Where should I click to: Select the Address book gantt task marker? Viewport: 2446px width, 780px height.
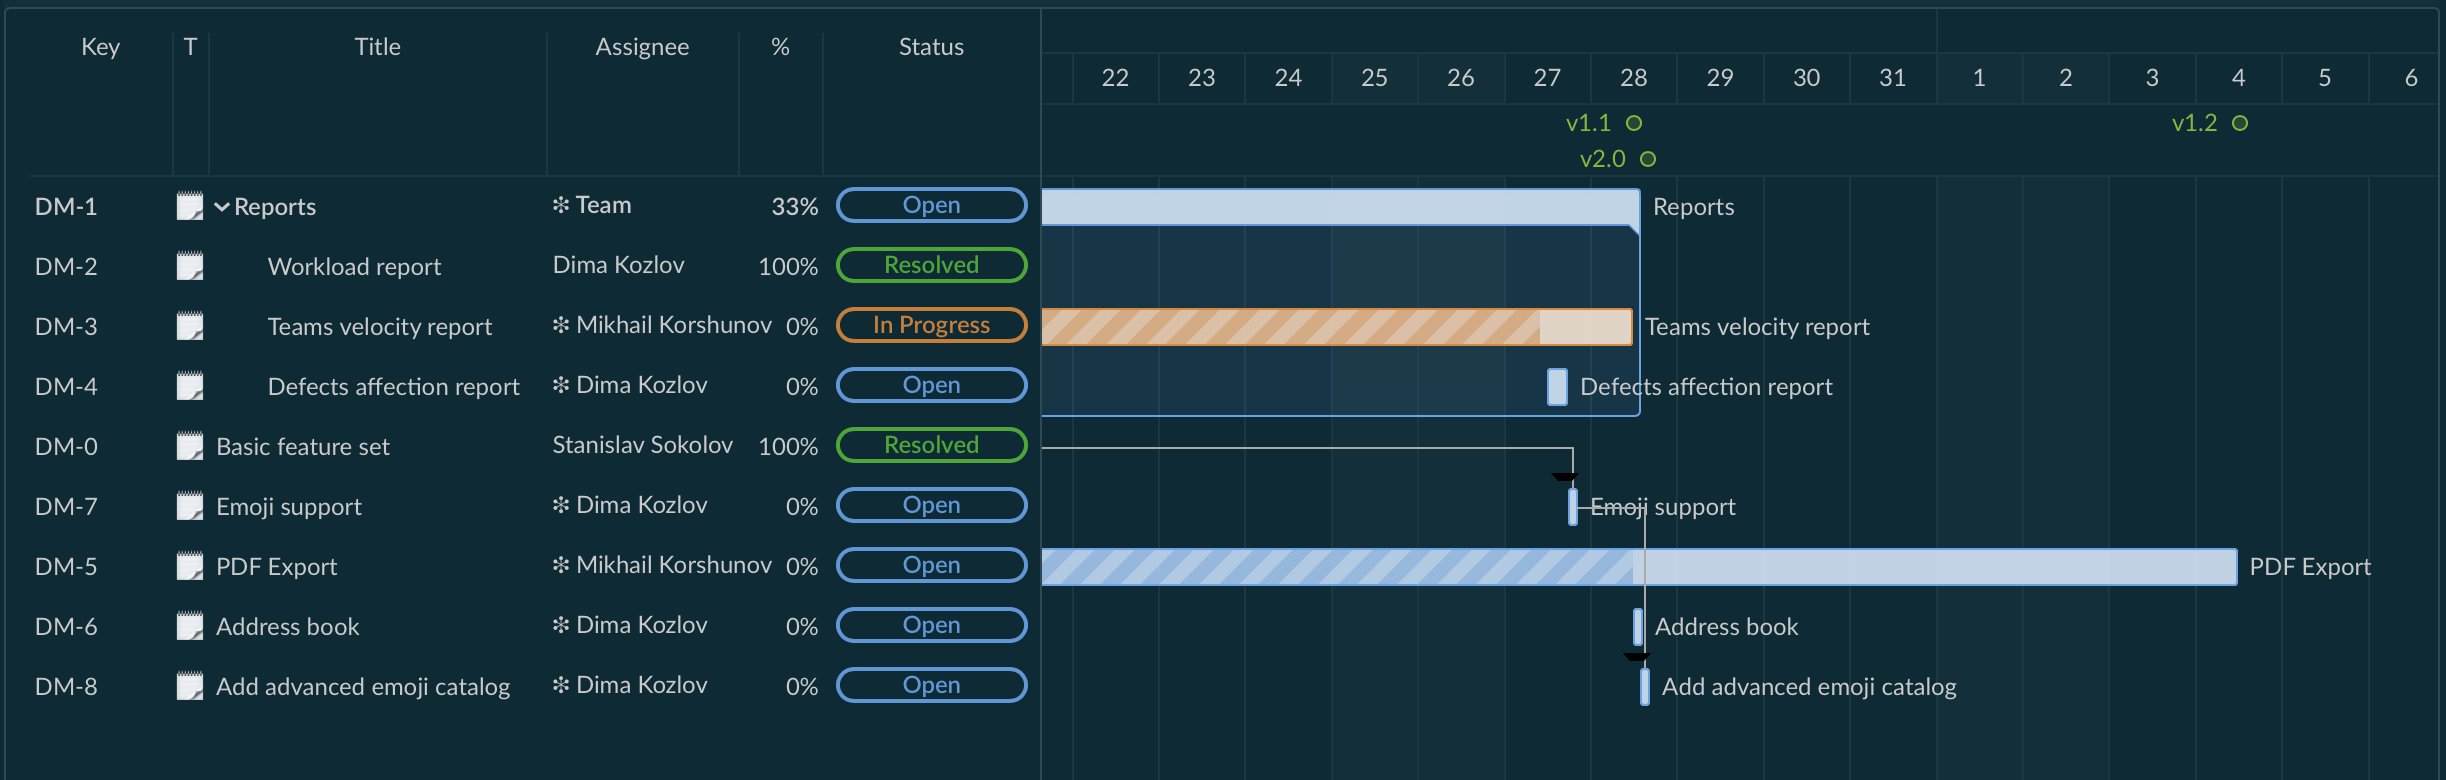coord(1638,627)
